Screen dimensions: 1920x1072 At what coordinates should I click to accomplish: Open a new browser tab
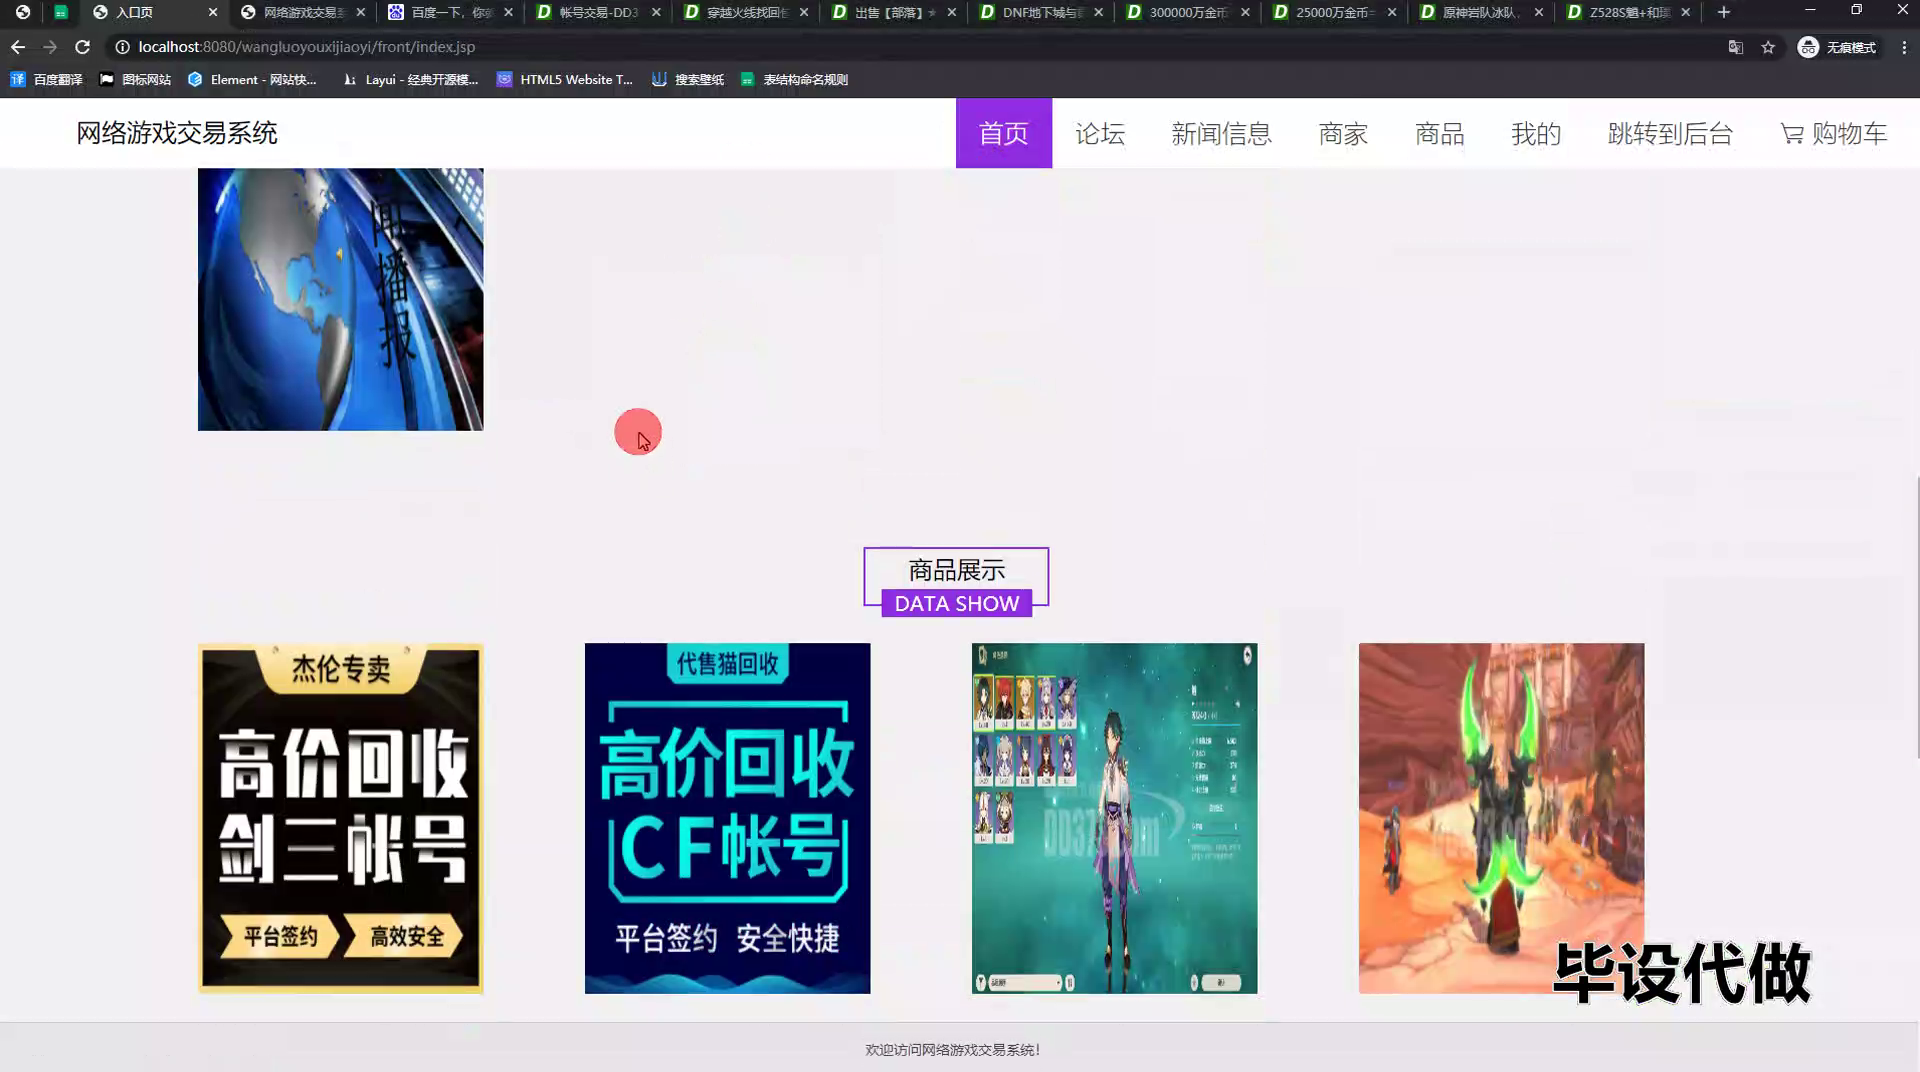(x=1723, y=12)
